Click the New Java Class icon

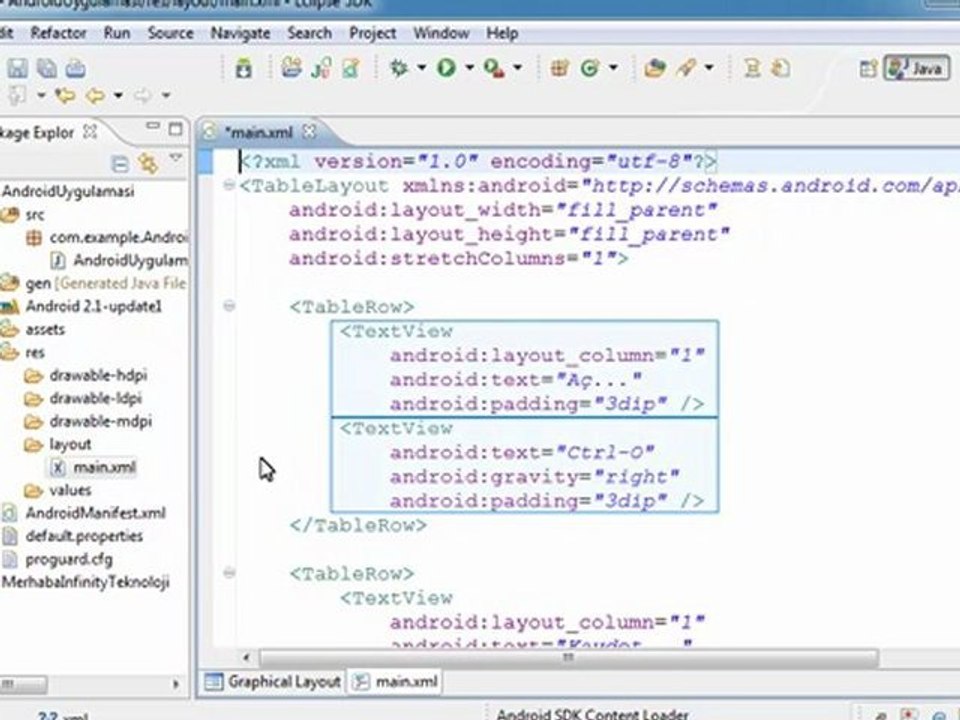pos(590,67)
